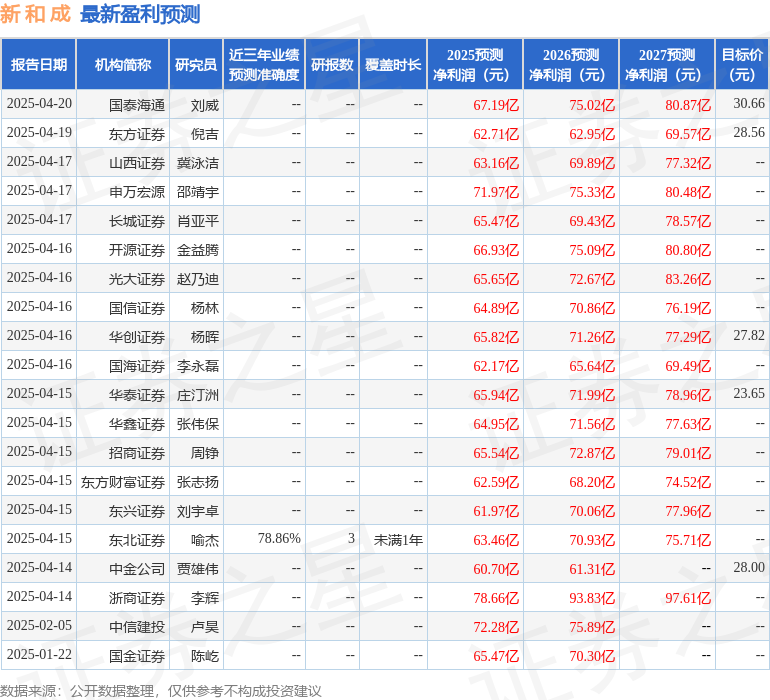Image resolution: width=770 pixels, height=700 pixels.
Task: Click the 2027预测净利润 column header
Action: point(667,65)
